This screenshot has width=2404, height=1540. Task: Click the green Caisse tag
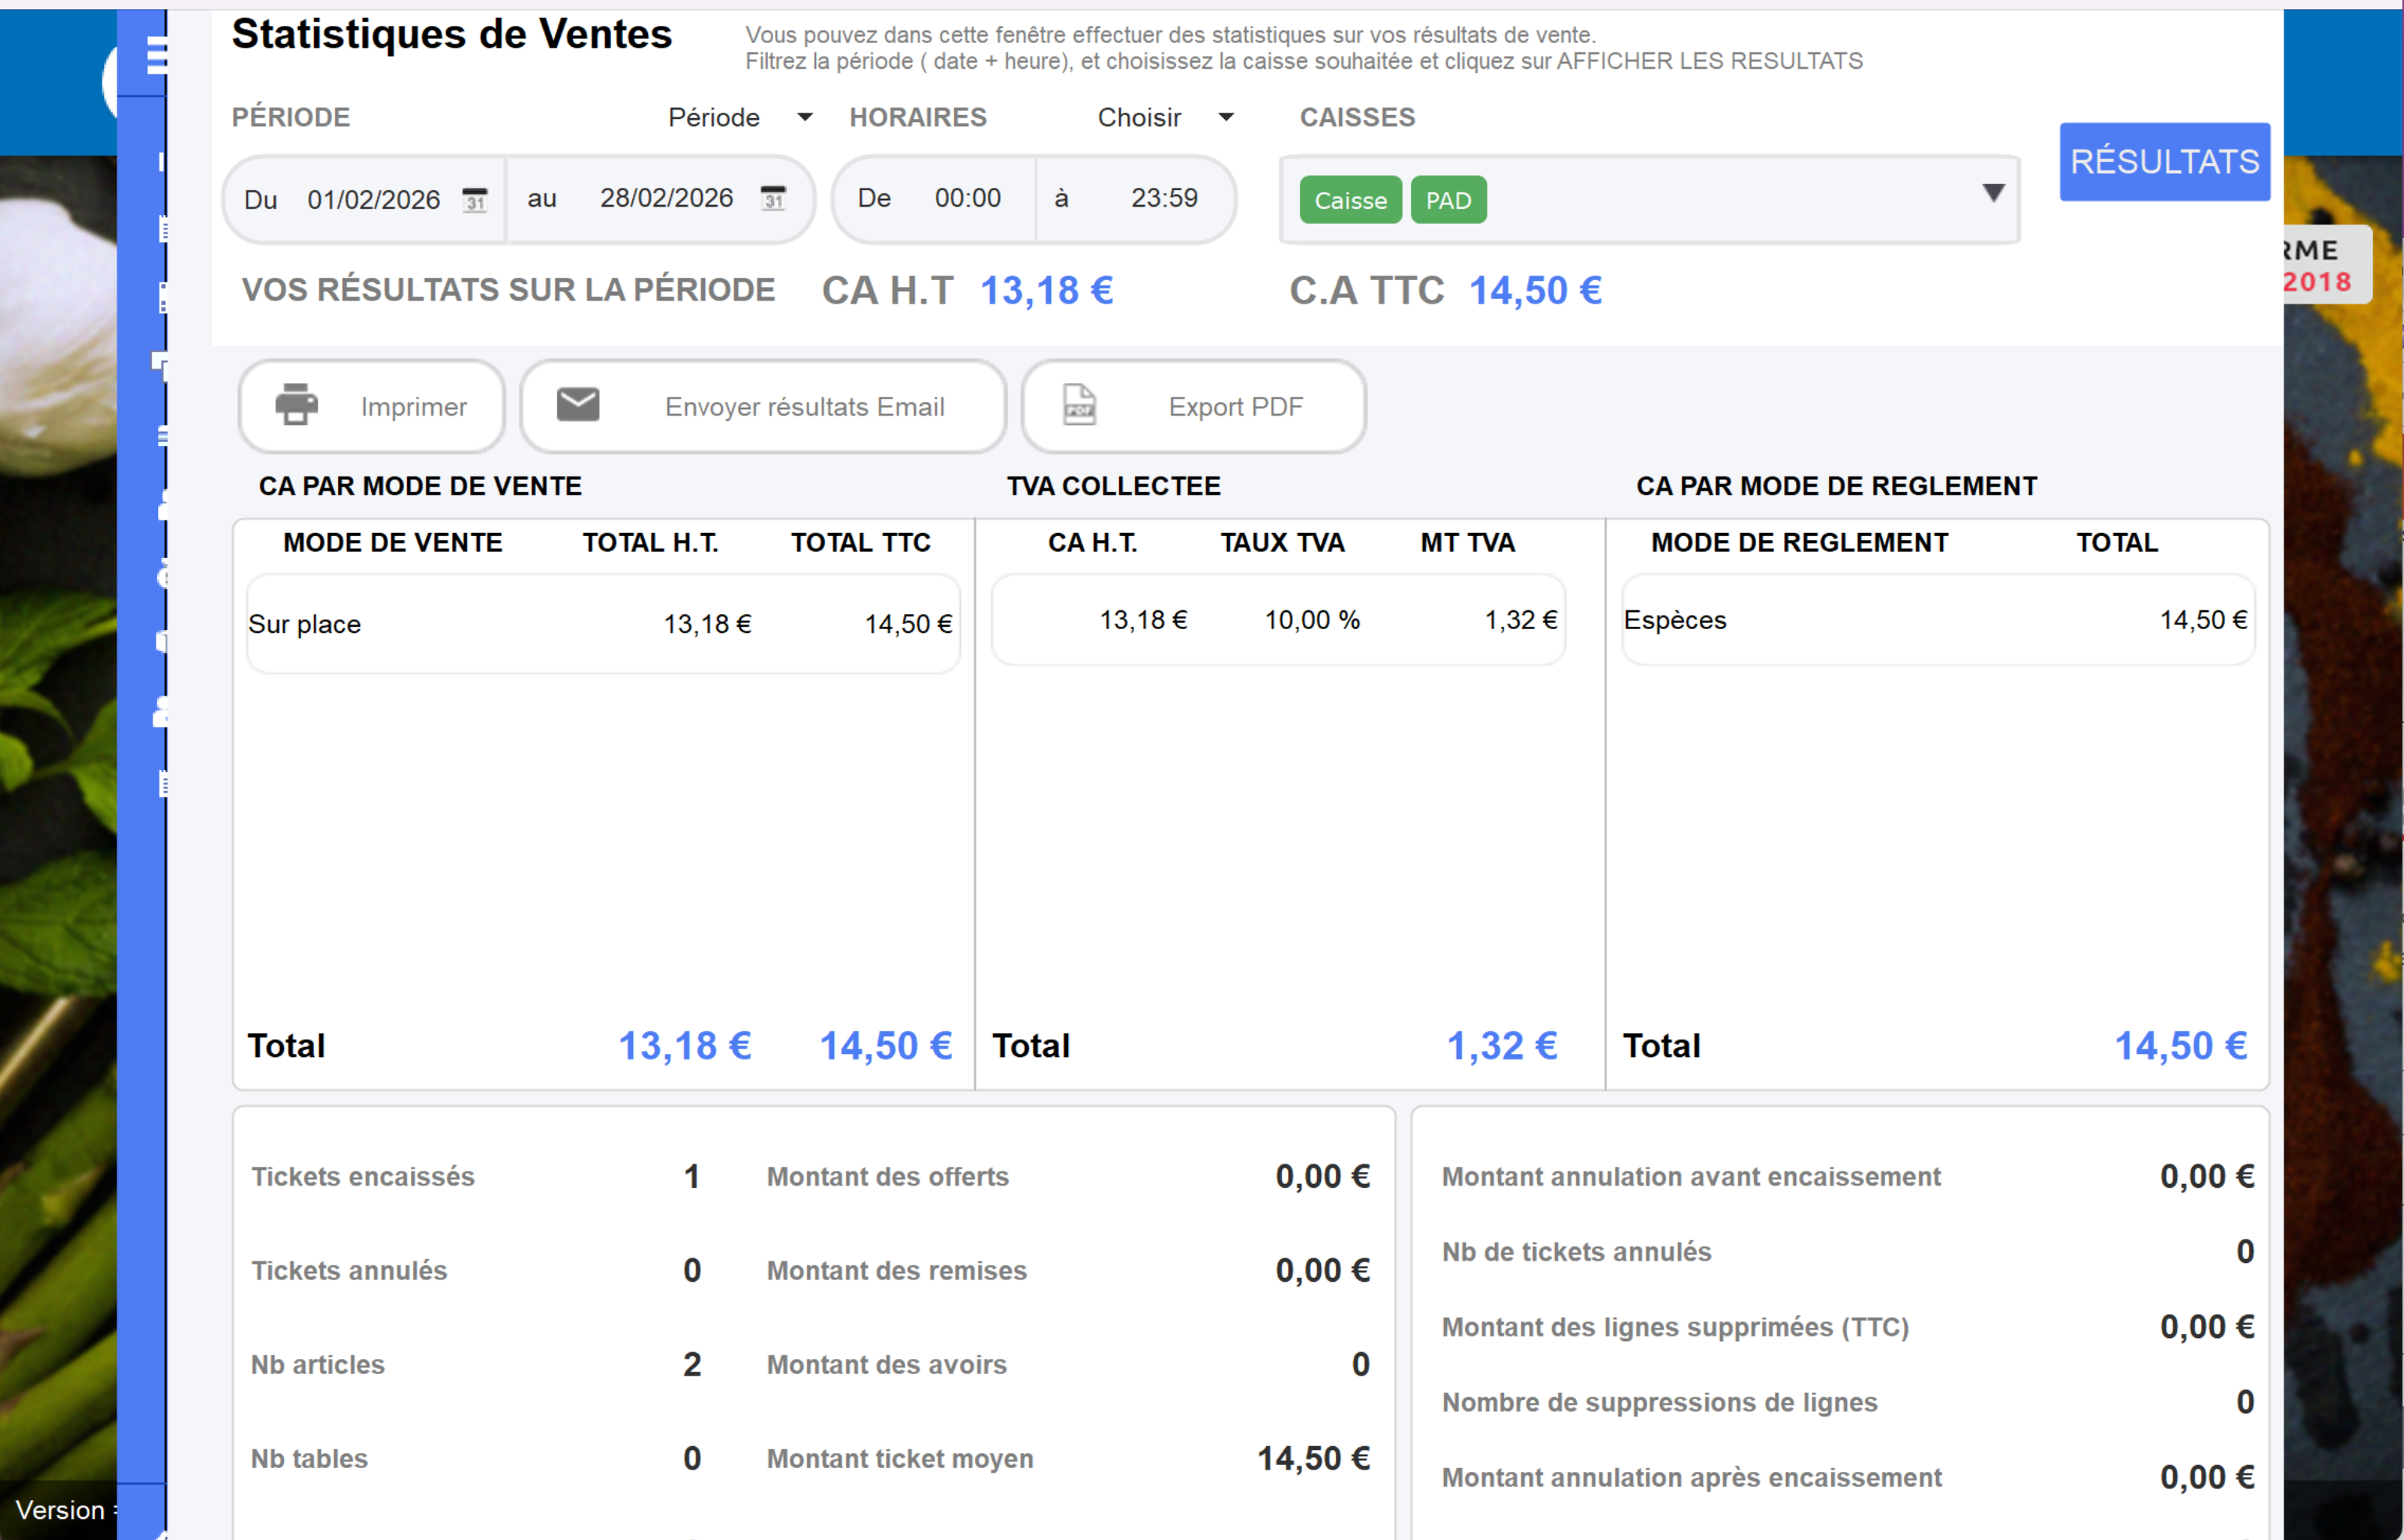(1350, 200)
